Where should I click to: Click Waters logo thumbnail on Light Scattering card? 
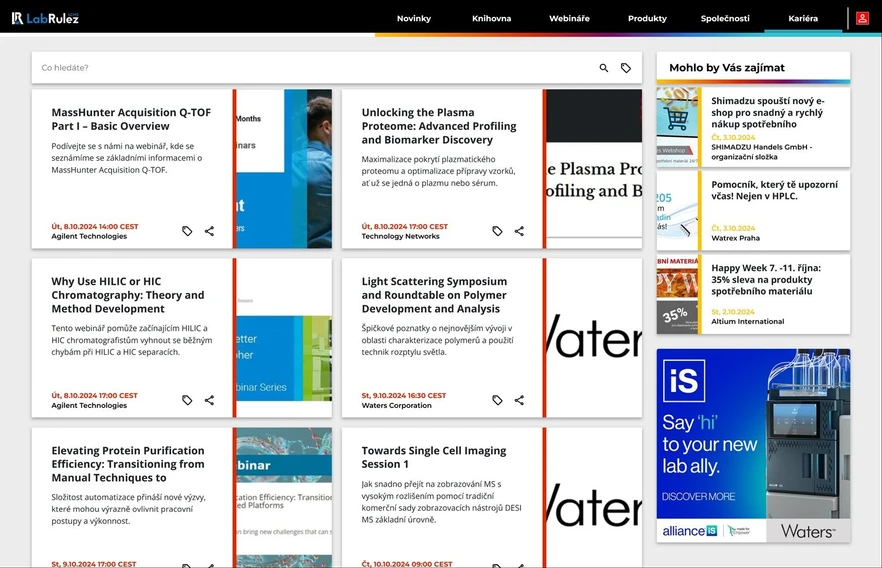(594, 337)
